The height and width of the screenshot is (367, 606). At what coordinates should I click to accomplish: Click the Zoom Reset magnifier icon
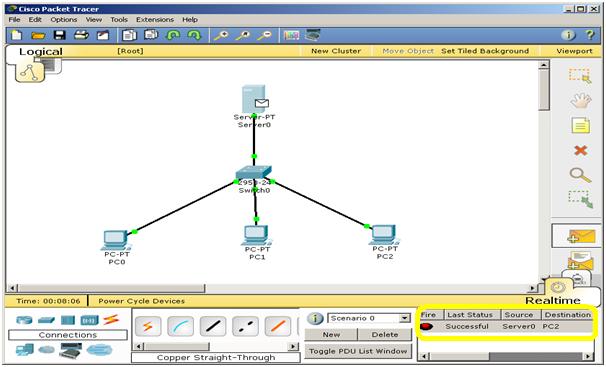pyautogui.click(x=243, y=36)
